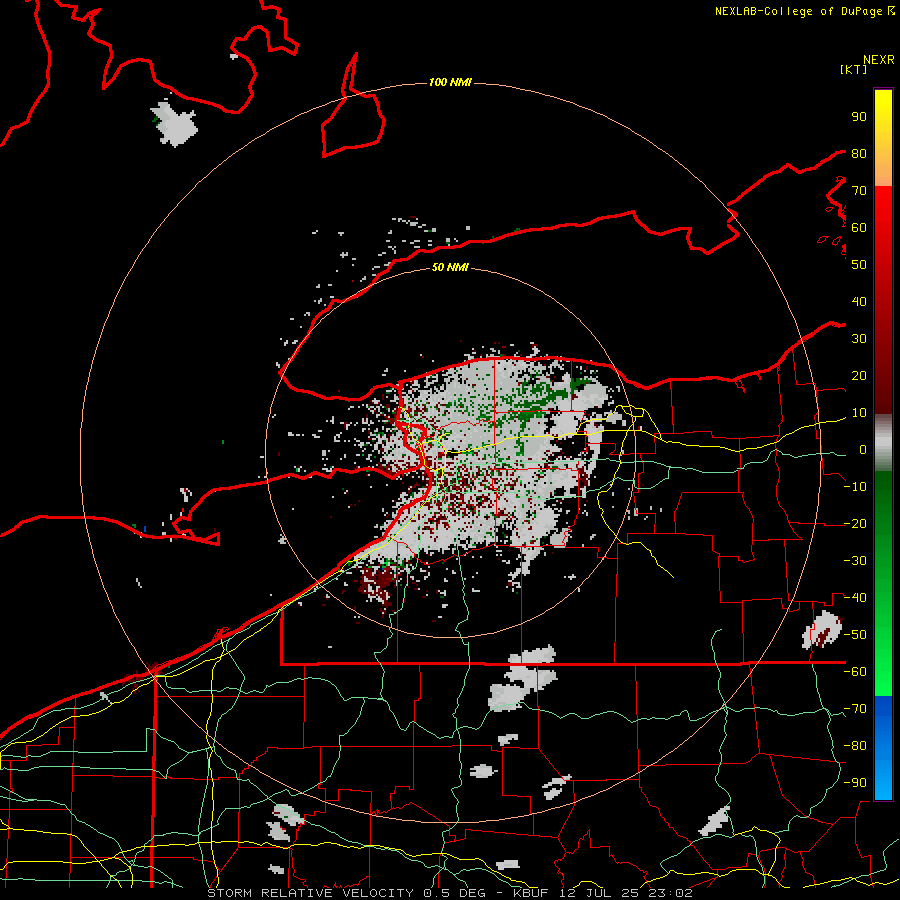Viewport: 900px width, 900px height.
Task: Click the 60 knot scale value
Action: tap(859, 228)
